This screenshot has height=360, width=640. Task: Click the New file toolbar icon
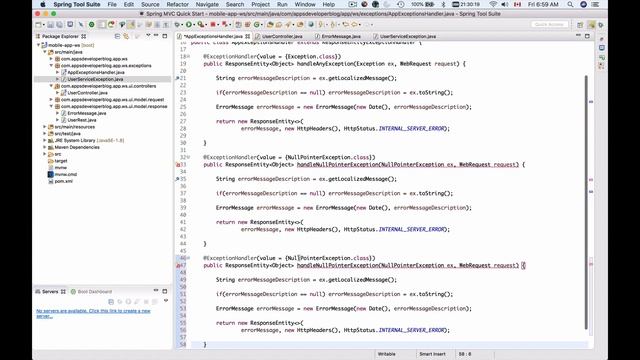click(38, 25)
